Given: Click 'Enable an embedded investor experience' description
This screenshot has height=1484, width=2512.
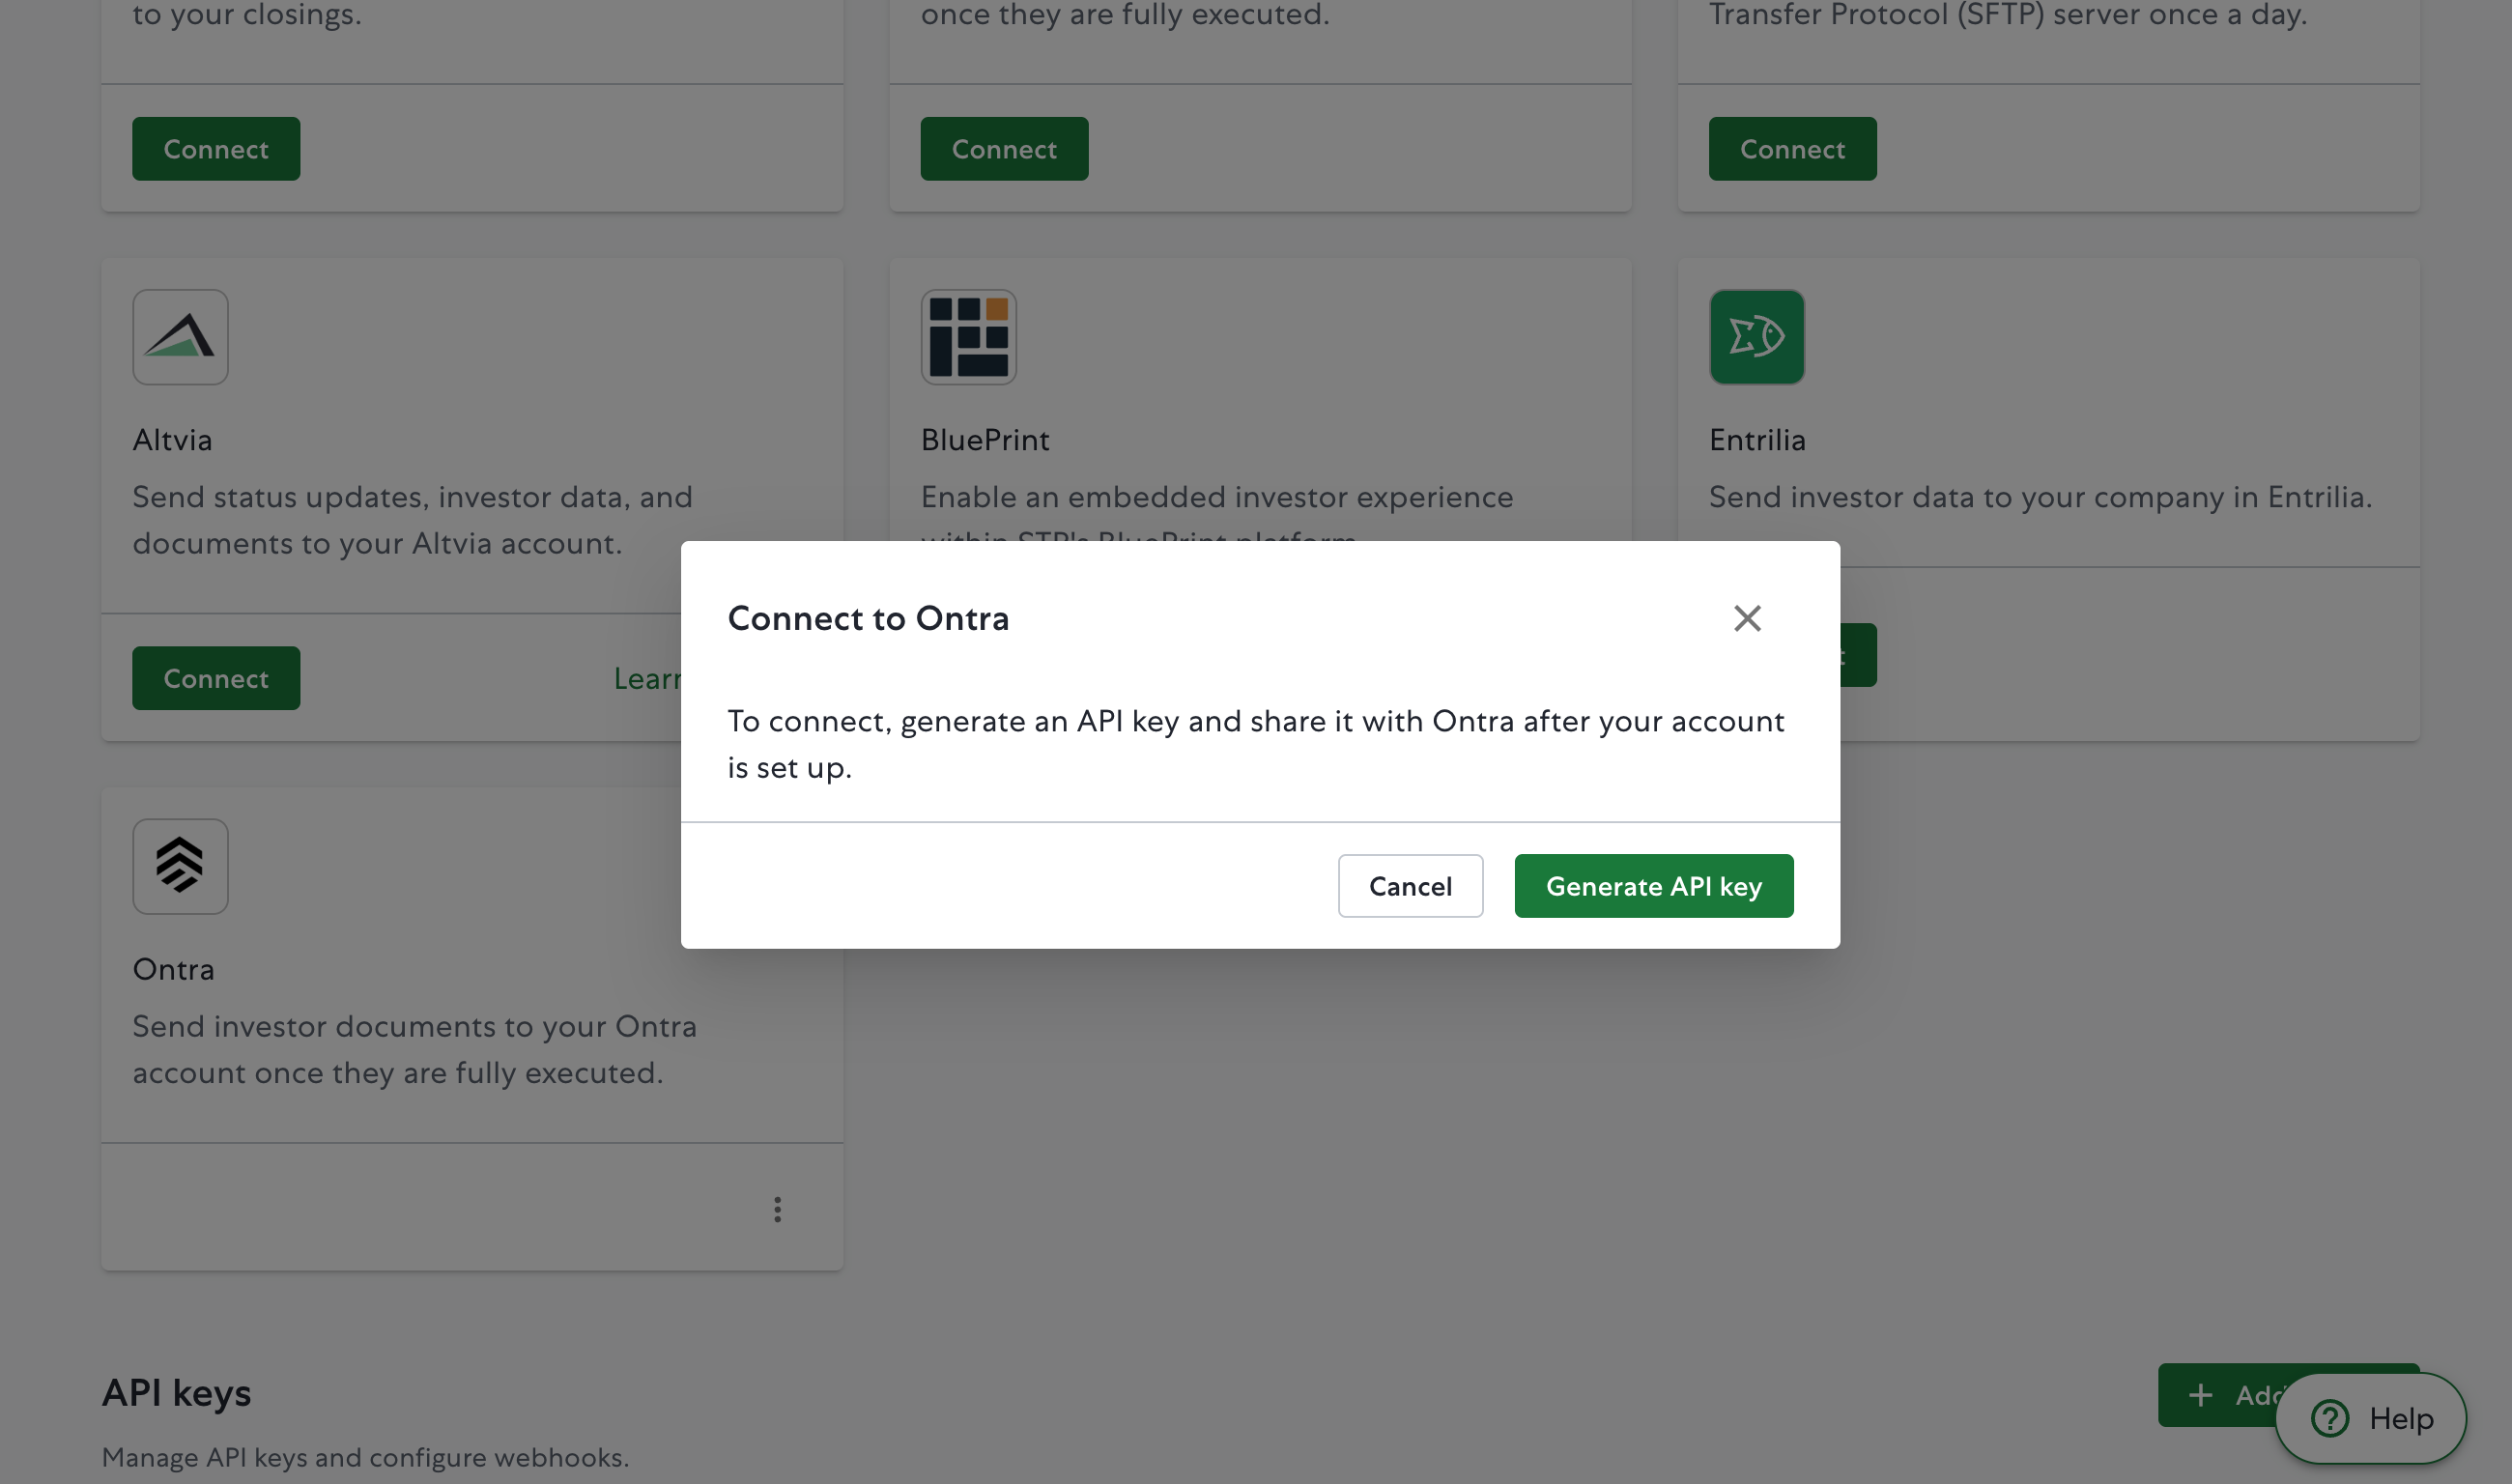Looking at the screenshot, I should pyautogui.click(x=1217, y=510).
